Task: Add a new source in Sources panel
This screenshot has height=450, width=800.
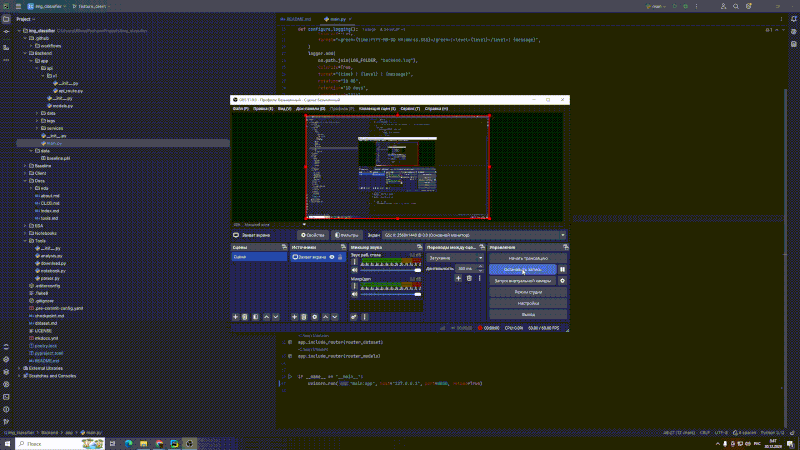Action: click(295, 317)
